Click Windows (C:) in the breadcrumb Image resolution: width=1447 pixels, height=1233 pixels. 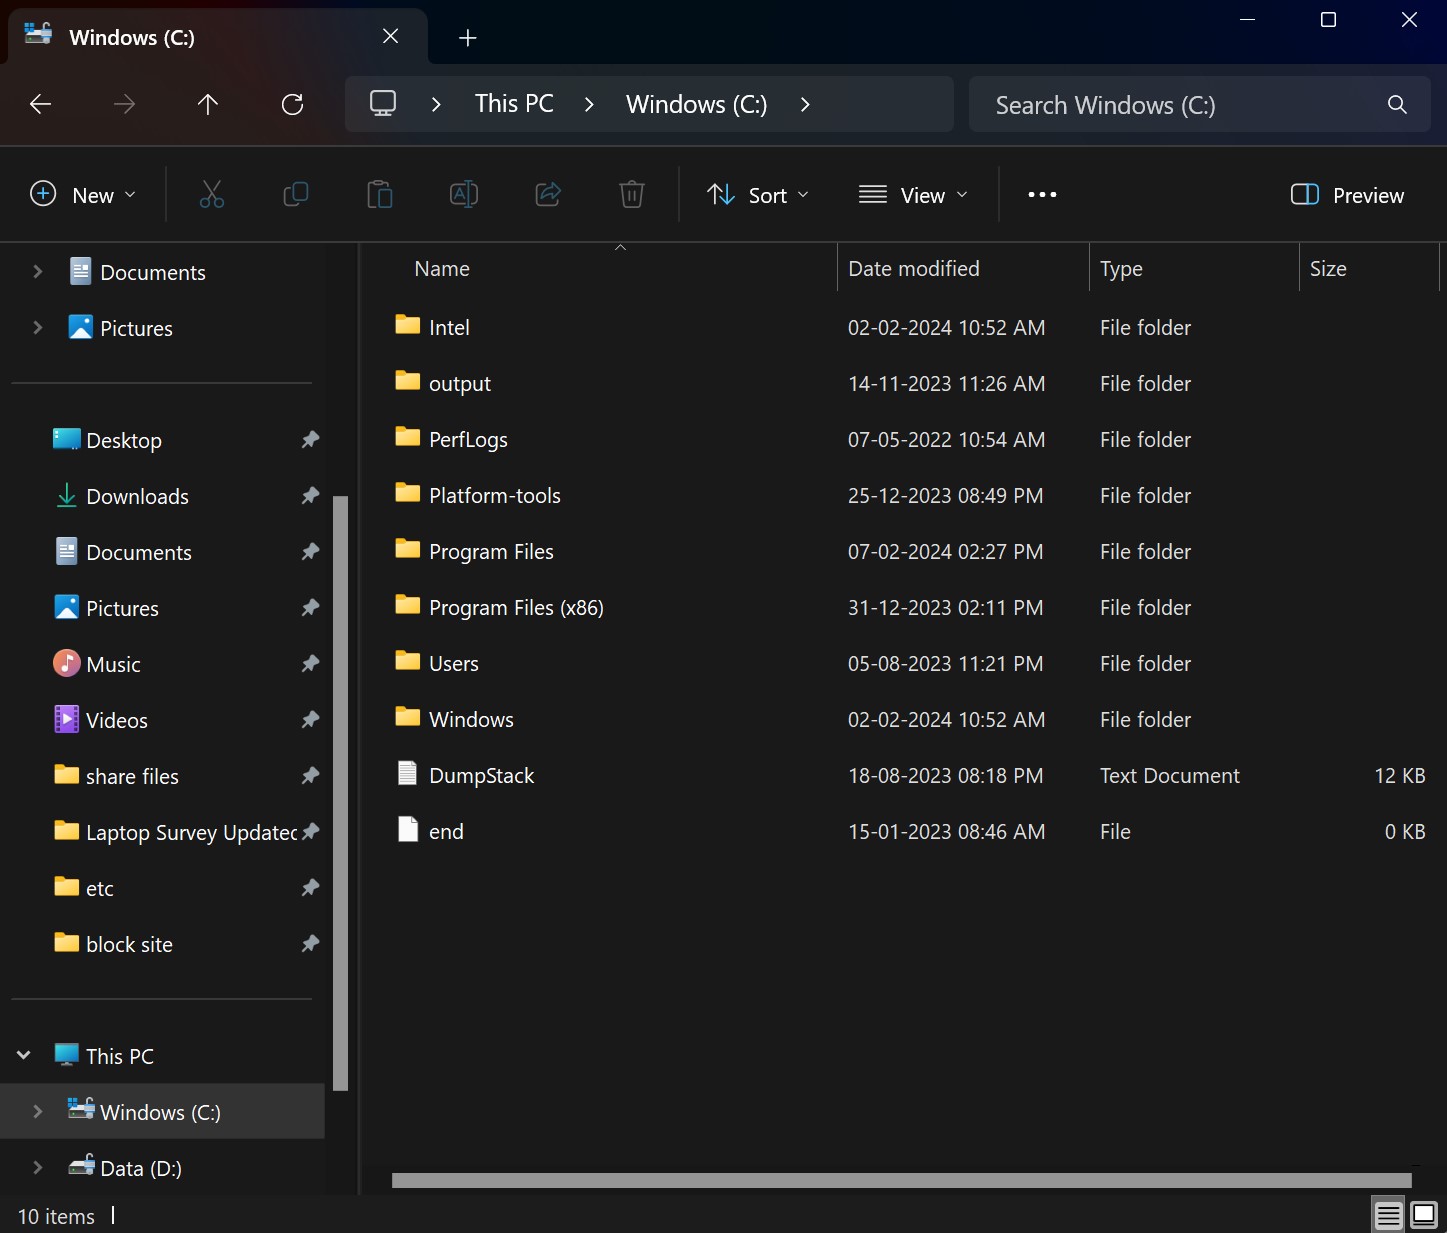coord(696,104)
